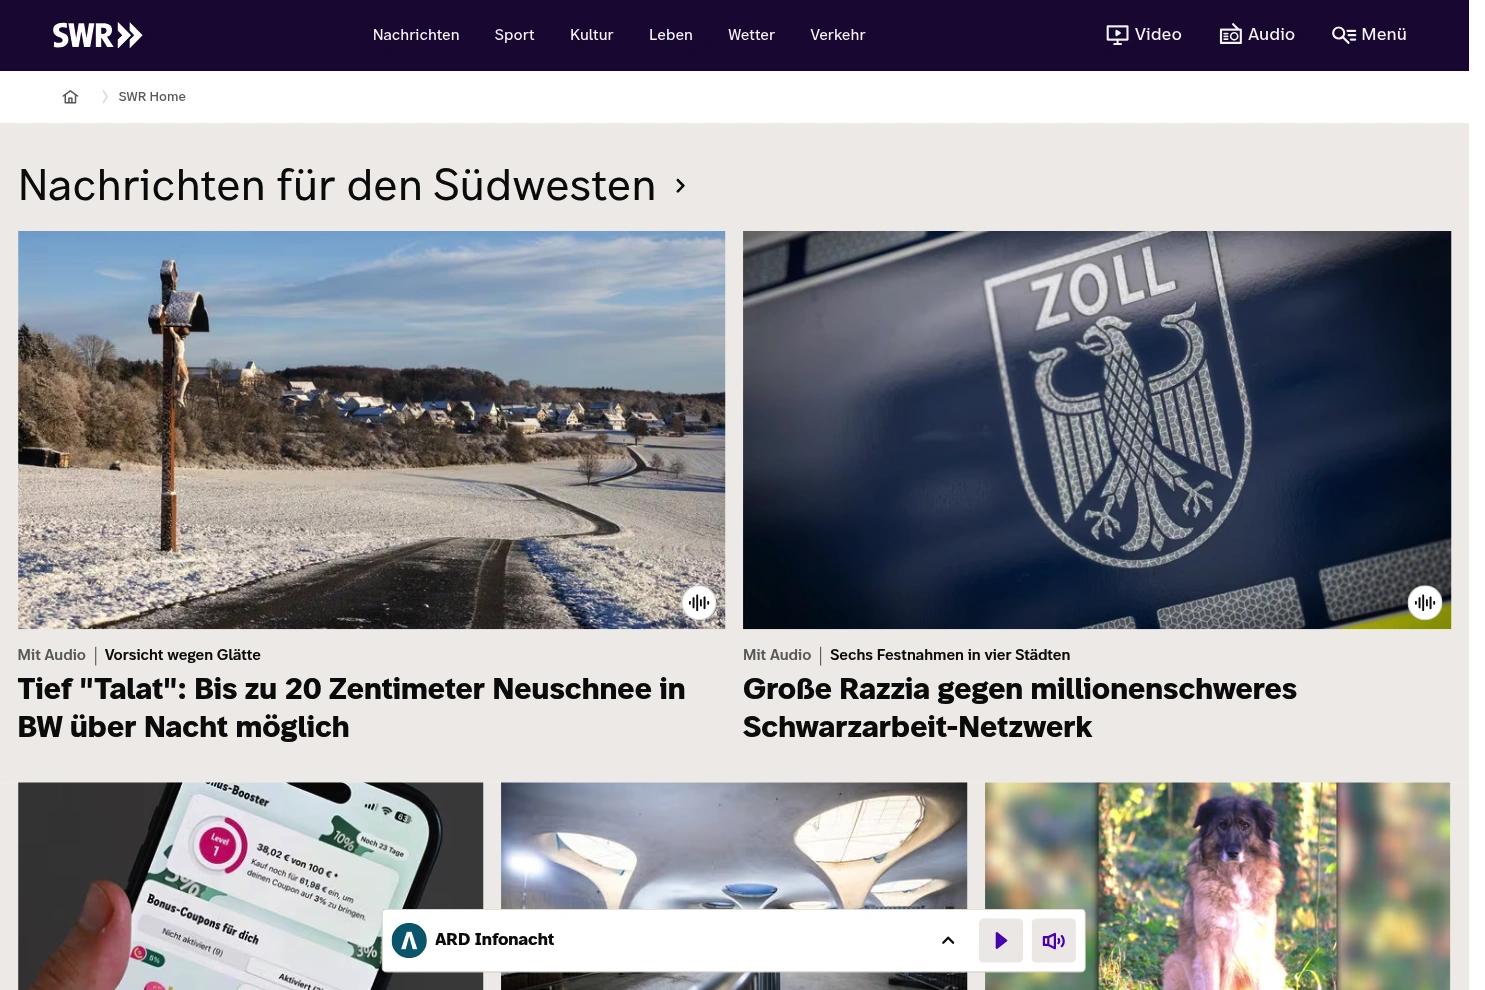Open the Große Razzia Schwarzarbeit-Netzwerk headline

(1019, 708)
